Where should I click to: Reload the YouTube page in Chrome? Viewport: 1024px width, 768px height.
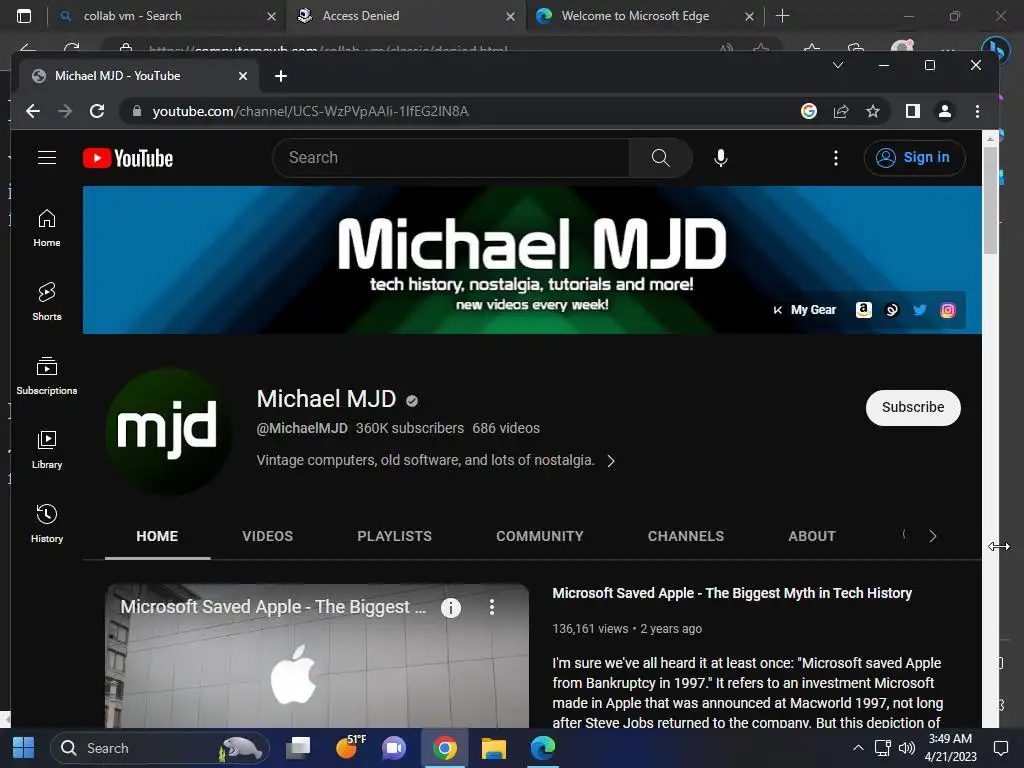[97, 111]
